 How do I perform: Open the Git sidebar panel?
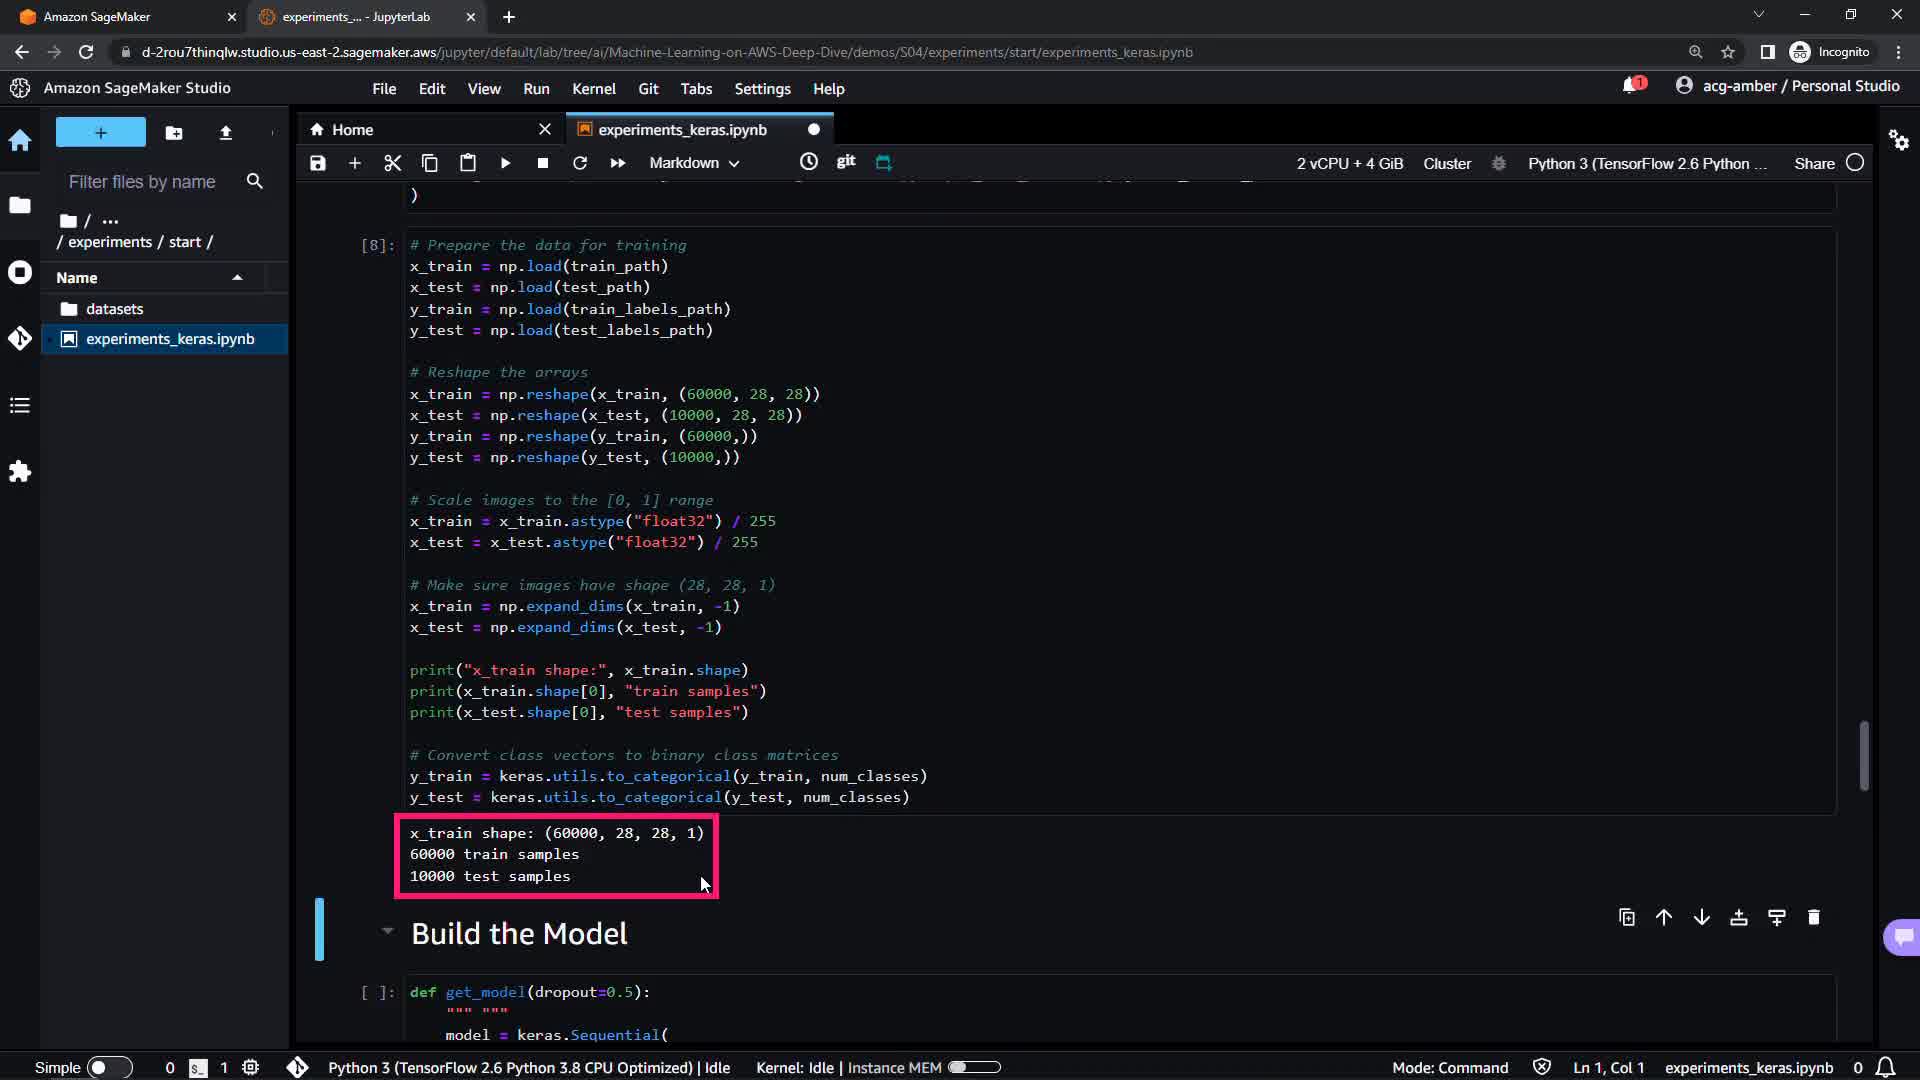20,338
